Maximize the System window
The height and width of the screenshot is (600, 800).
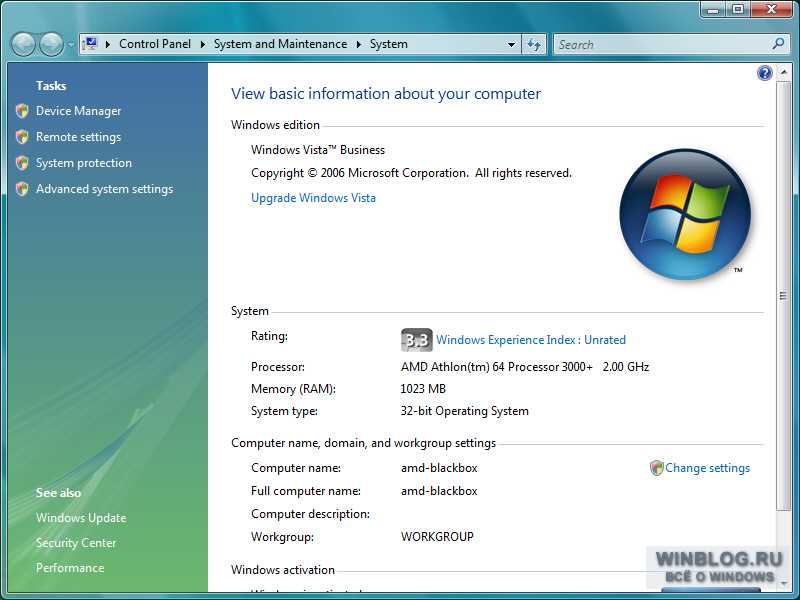(x=738, y=9)
